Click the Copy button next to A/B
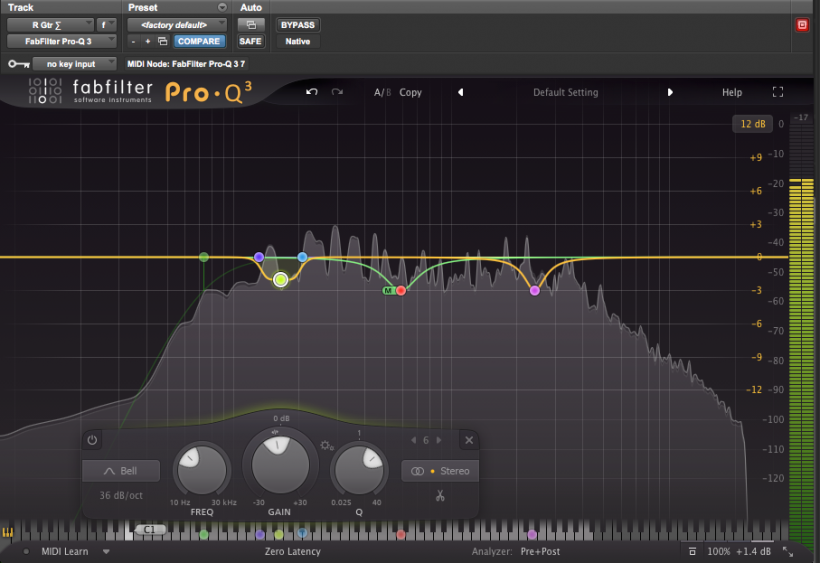Image resolution: width=820 pixels, height=563 pixels. 411,93
